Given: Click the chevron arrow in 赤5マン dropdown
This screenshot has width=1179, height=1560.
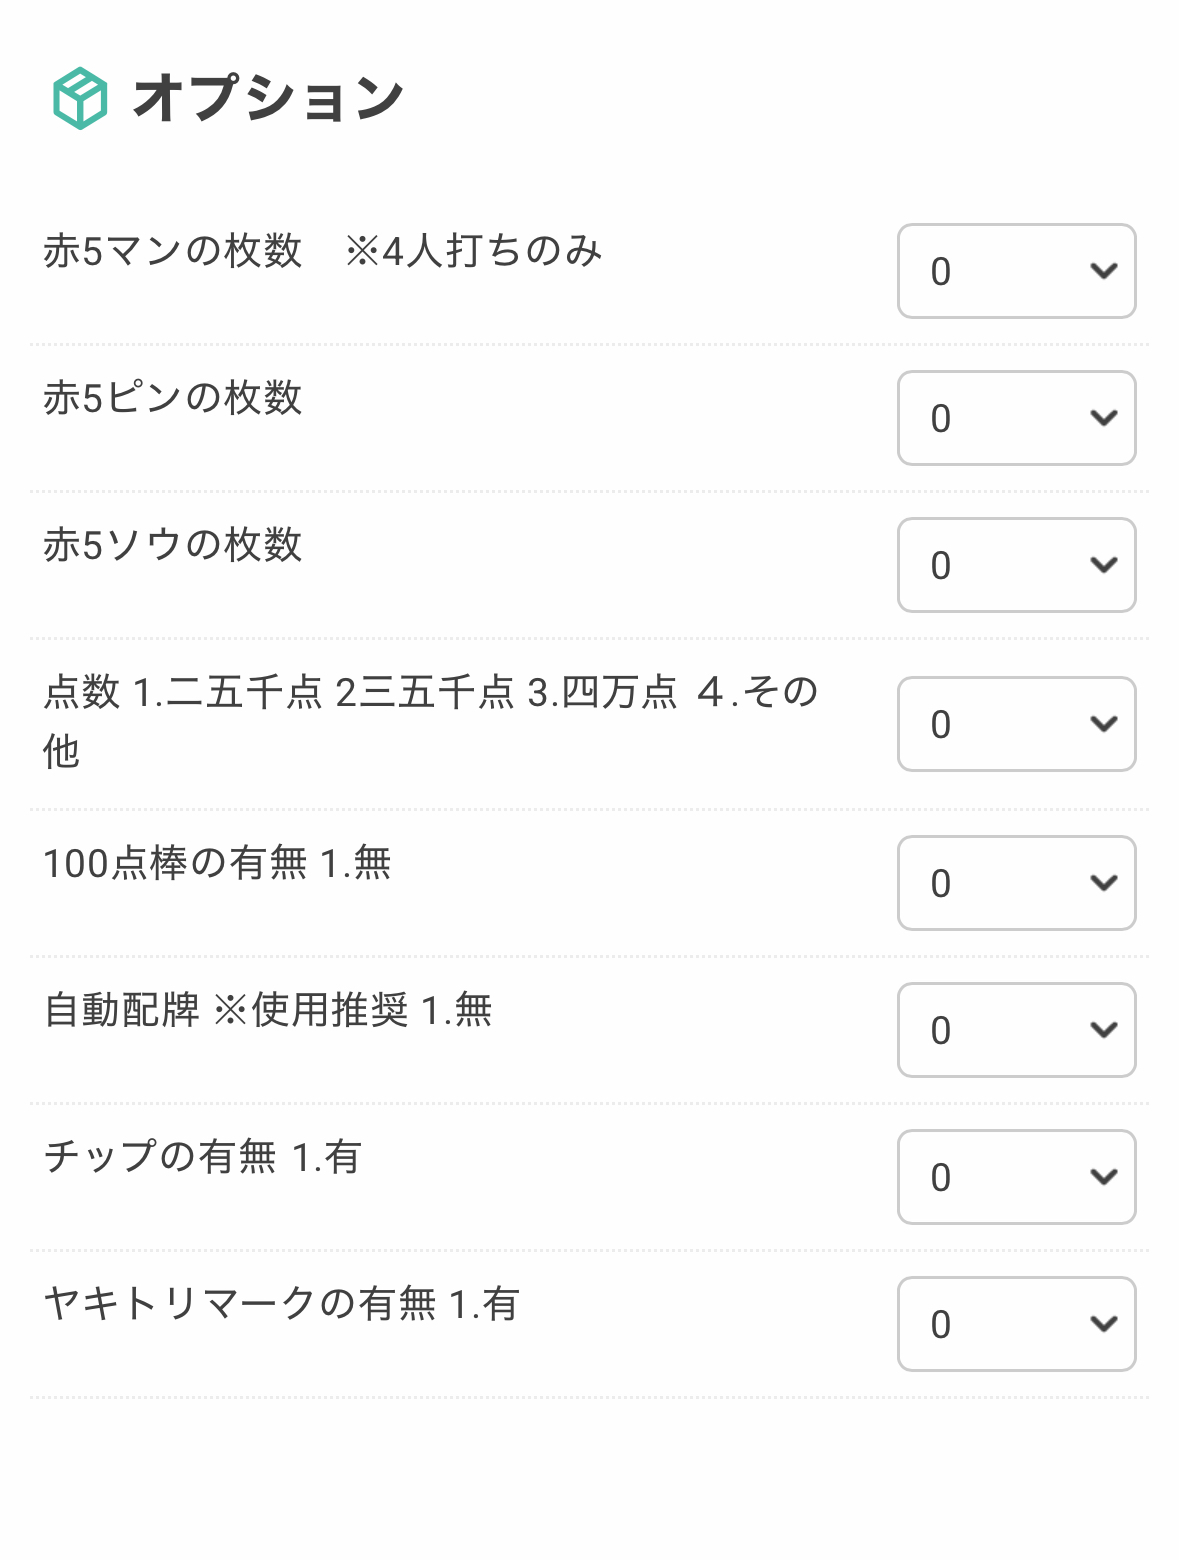Looking at the screenshot, I should [1103, 271].
